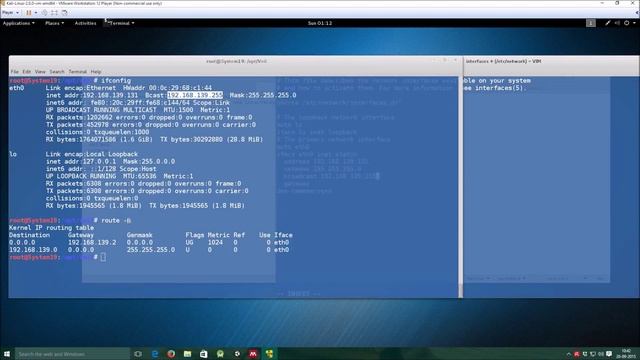The width and height of the screenshot is (640, 360).
Task: Click the power icon in Kali top bar
Action: [627, 23]
